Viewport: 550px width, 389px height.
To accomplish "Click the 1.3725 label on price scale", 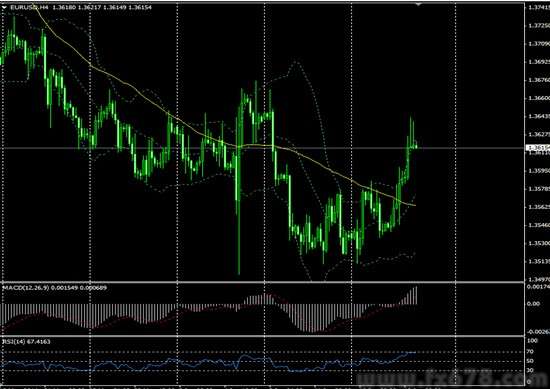I will (538, 26).
